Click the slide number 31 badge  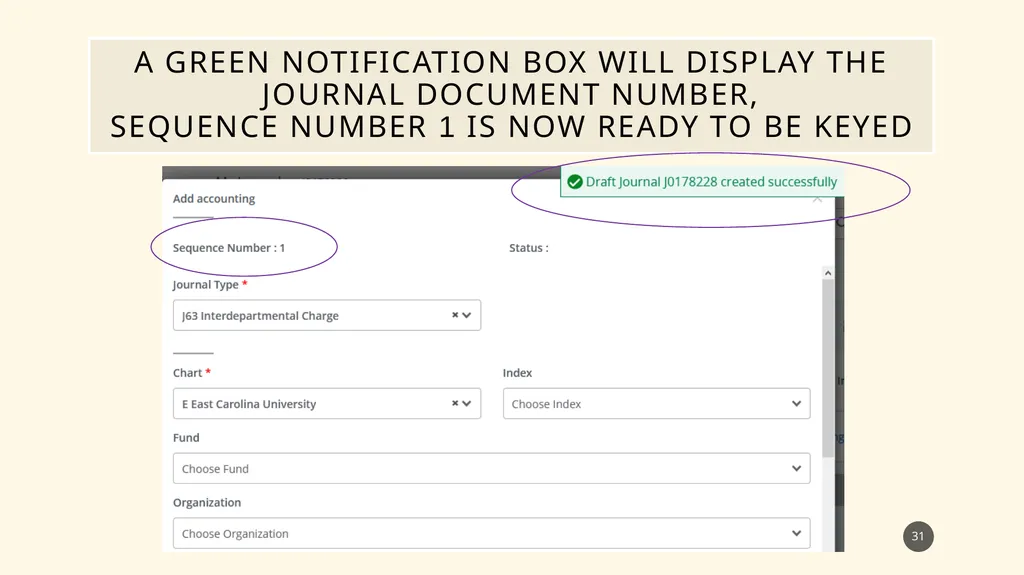pyautogui.click(x=918, y=536)
